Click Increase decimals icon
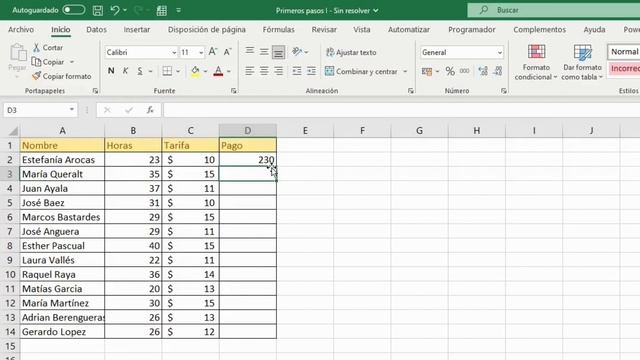Image resolution: width=640 pixels, height=360 pixels. [483, 71]
